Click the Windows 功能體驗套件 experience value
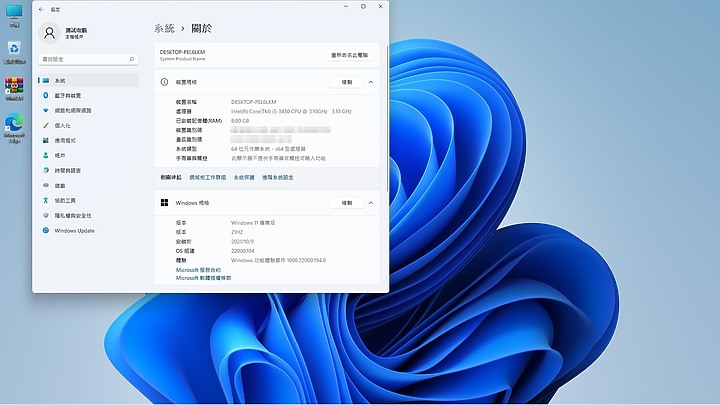Screen dimensions: 720x405 (x=278, y=260)
